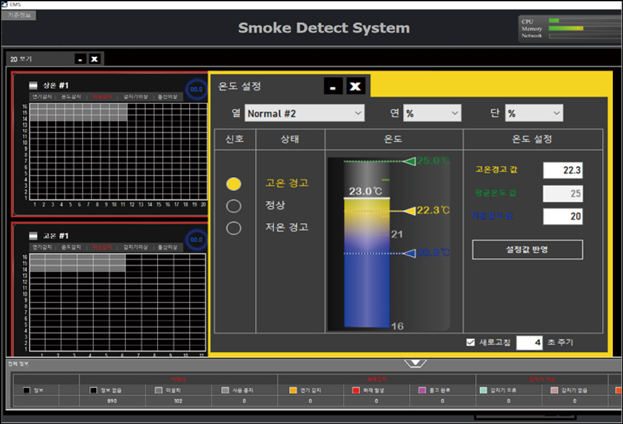Open the 연 % dropdown
The height and width of the screenshot is (424, 623).
pos(432,113)
